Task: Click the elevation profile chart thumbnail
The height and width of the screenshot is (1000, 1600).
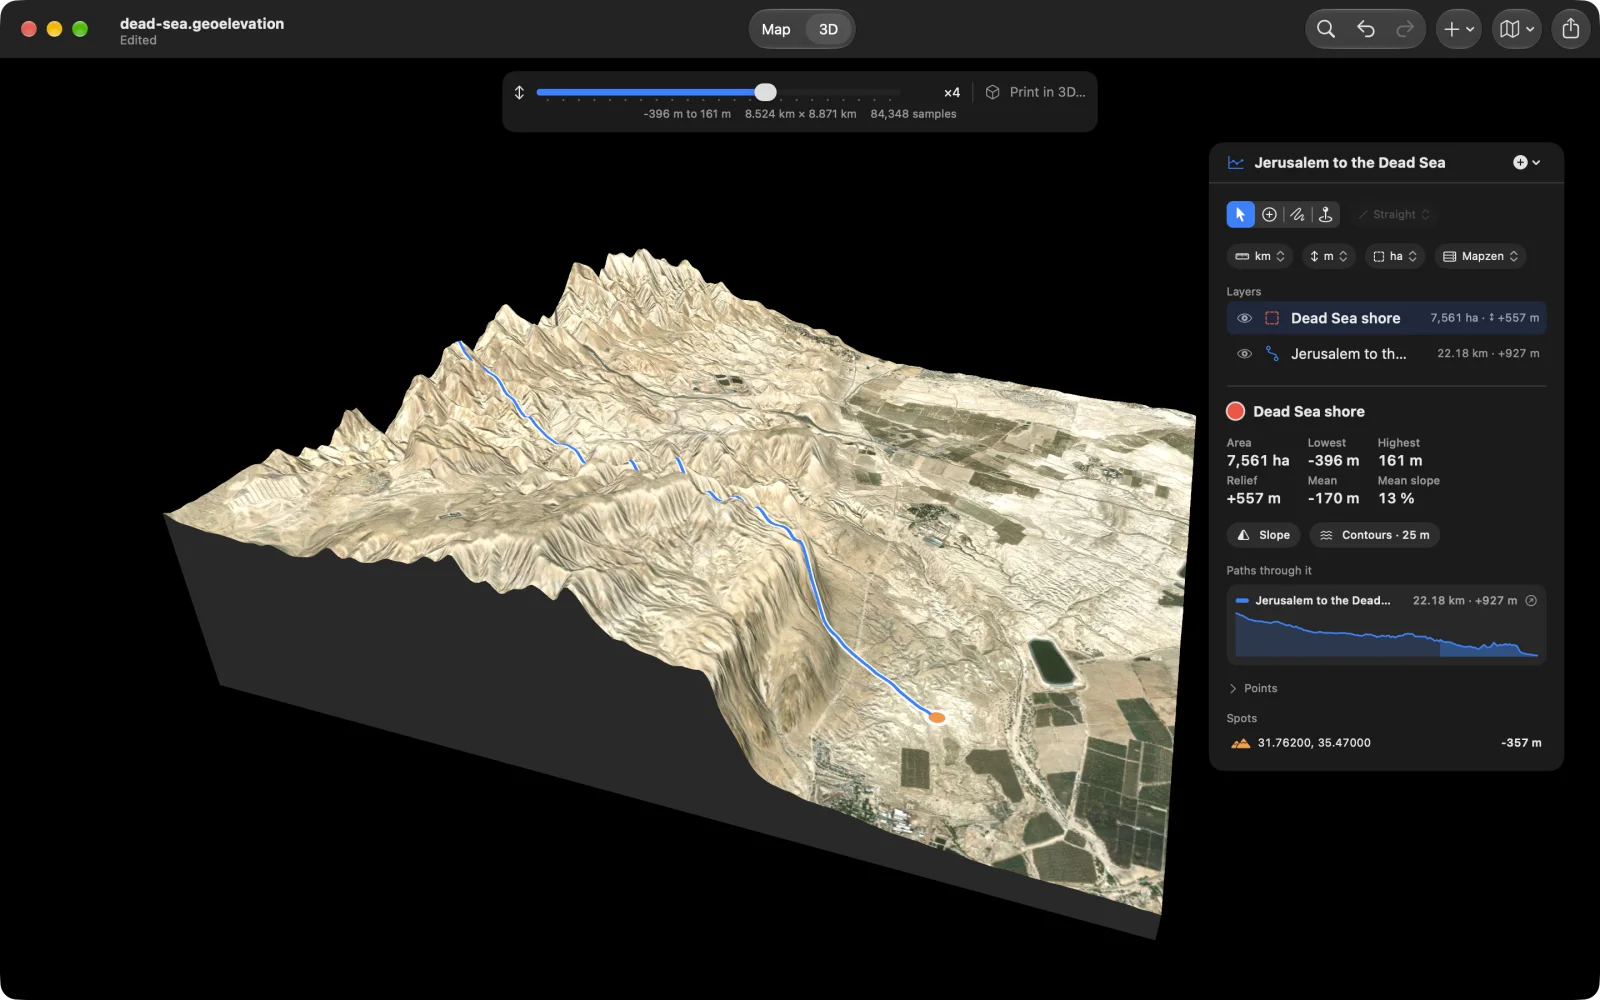Action: coord(1386,635)
